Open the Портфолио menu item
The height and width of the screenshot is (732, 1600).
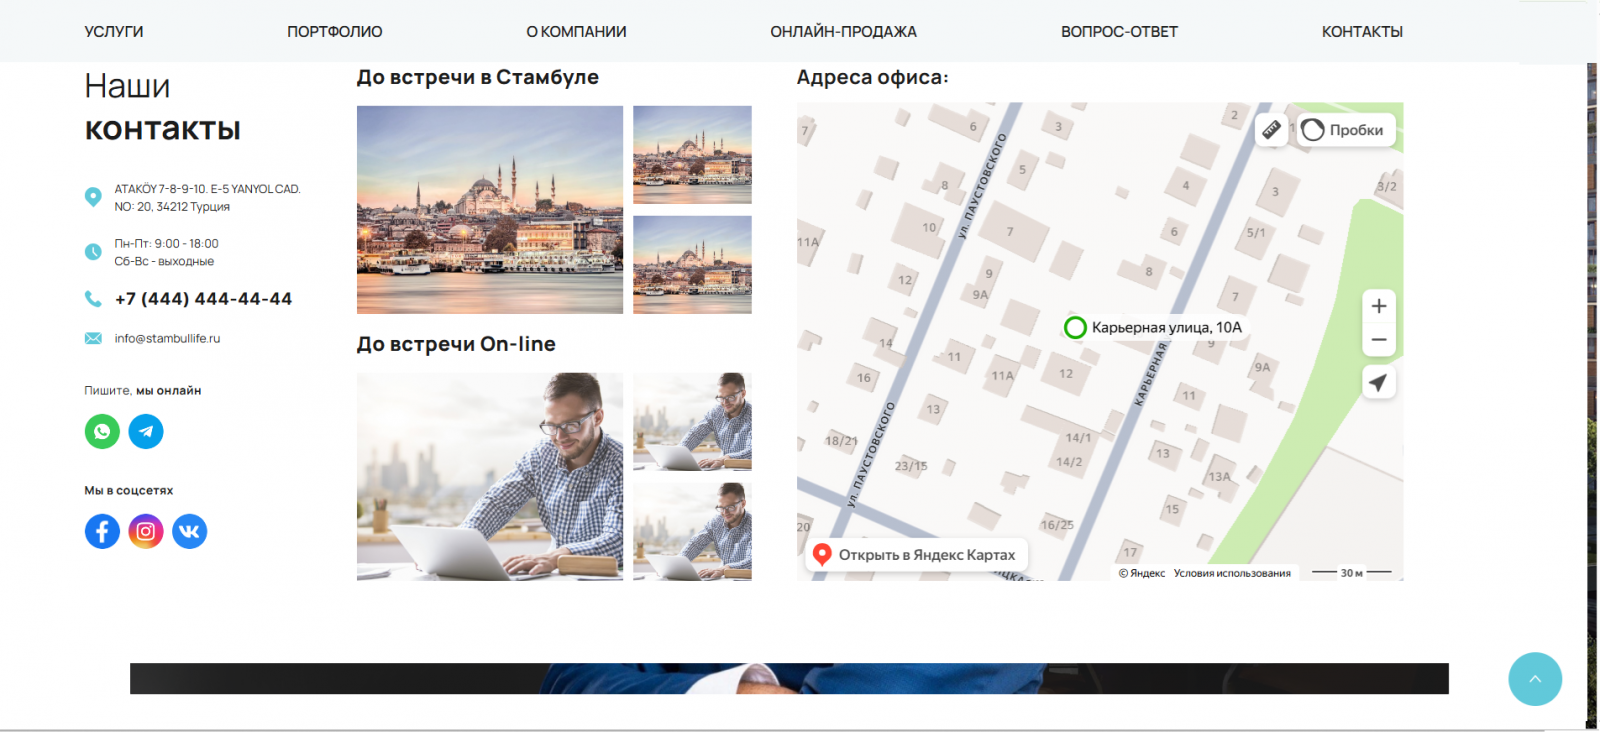(334, 32)
